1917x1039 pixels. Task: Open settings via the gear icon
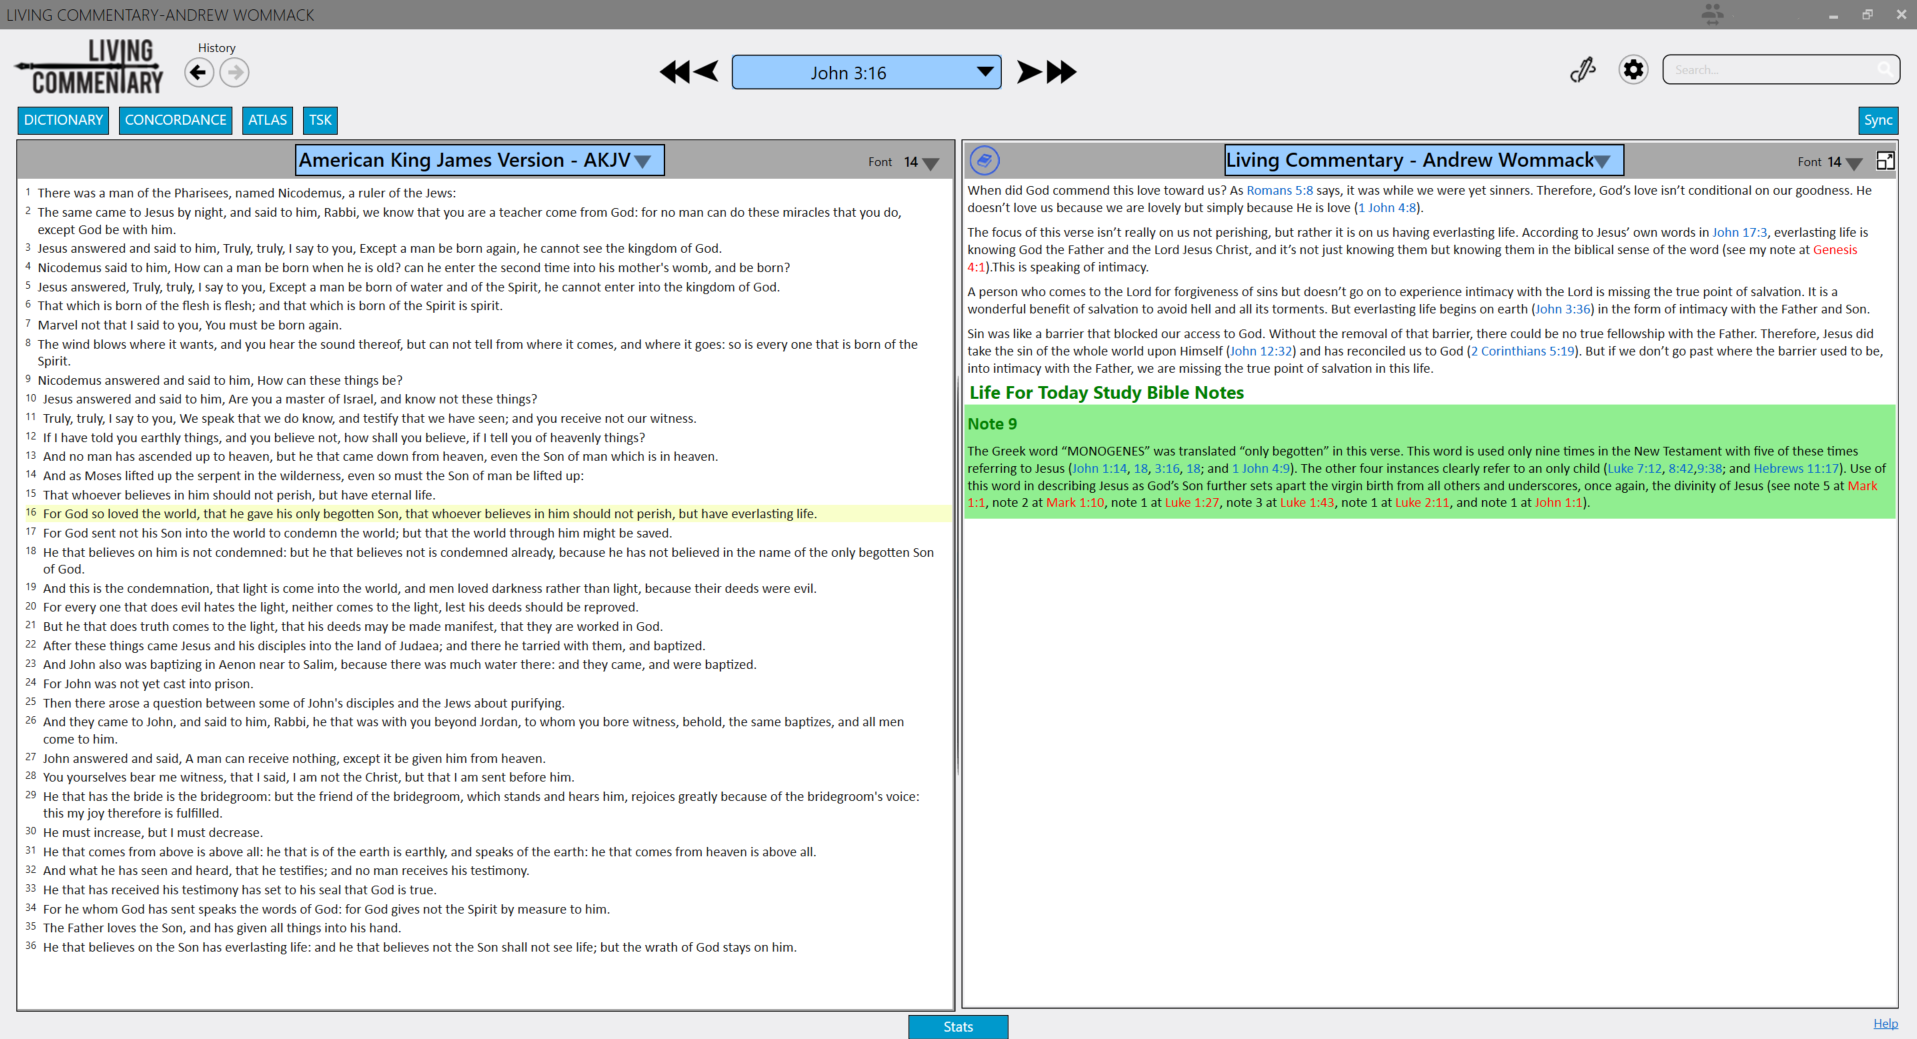(1633, 70)
